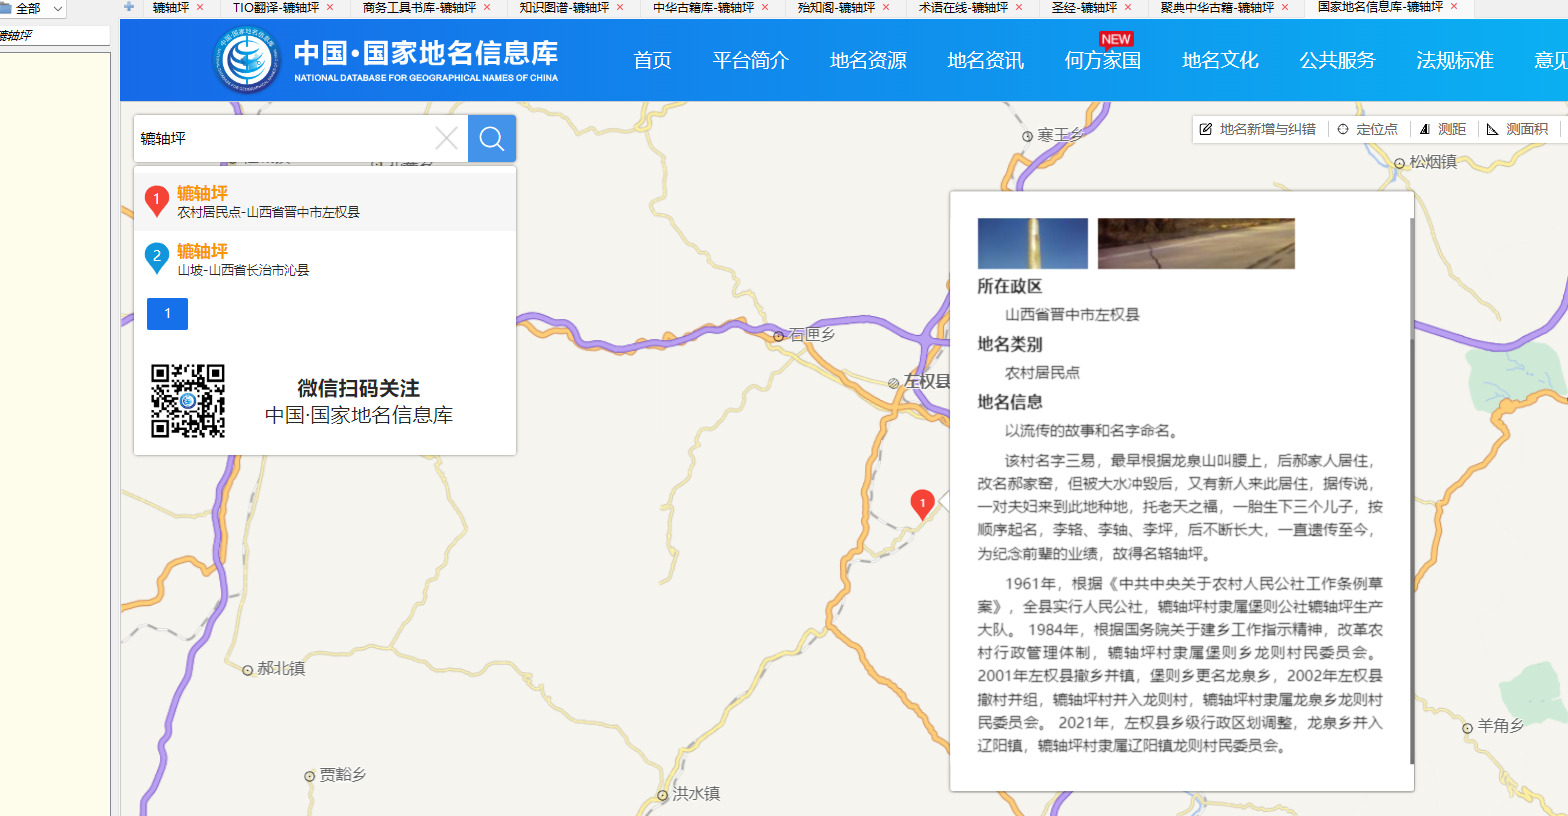Image resolution: width=1568 pixels, height=816 pixels.
Task: Clear the search box with the X icon
Action: pyautogui.click(x=446, y=138)
